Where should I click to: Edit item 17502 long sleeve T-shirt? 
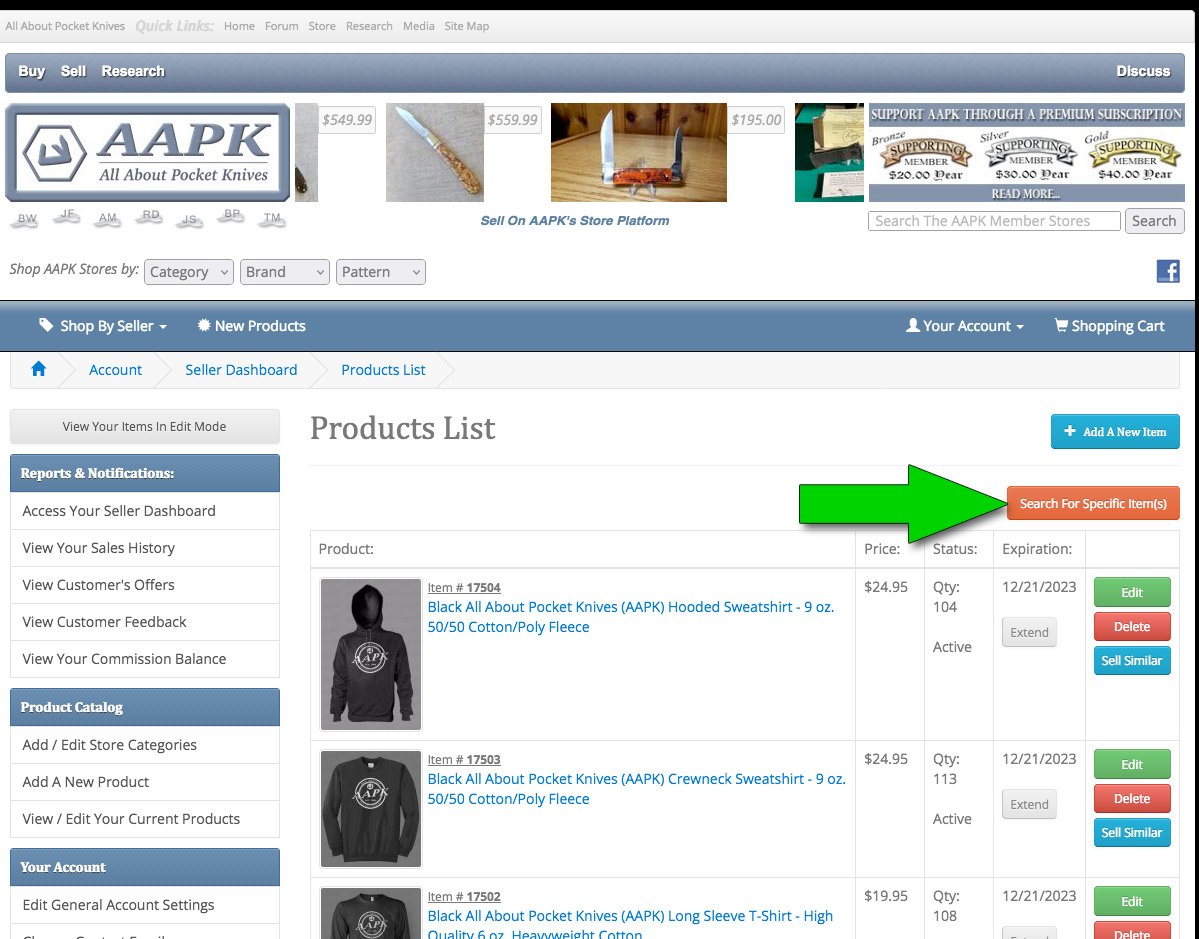tap(1132, 901)
